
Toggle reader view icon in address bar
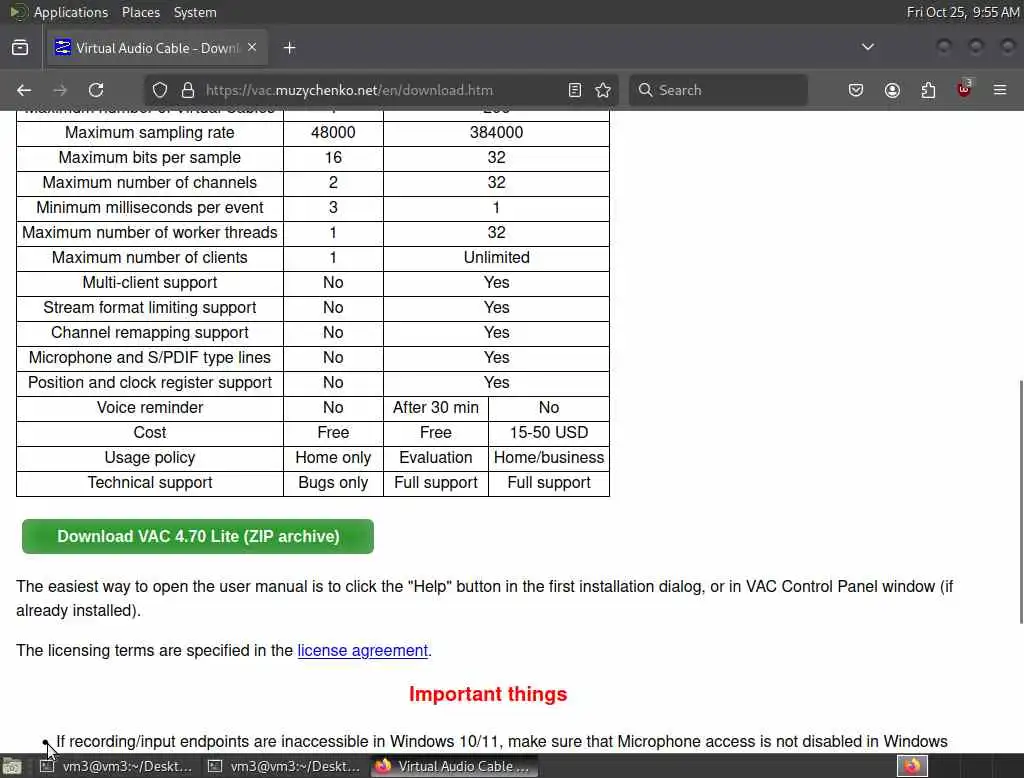(x=575, y=90)
